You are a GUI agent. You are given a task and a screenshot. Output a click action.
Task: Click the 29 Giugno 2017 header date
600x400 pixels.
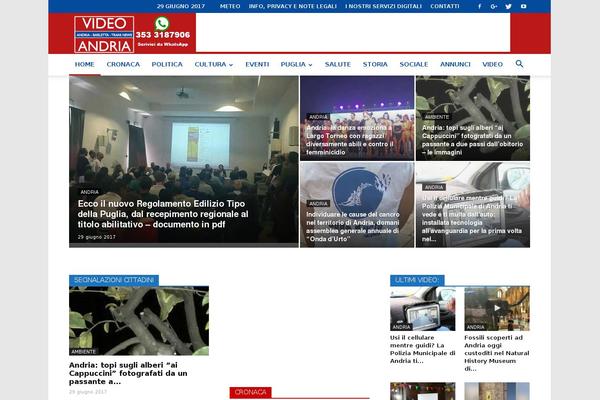[181, 7]
